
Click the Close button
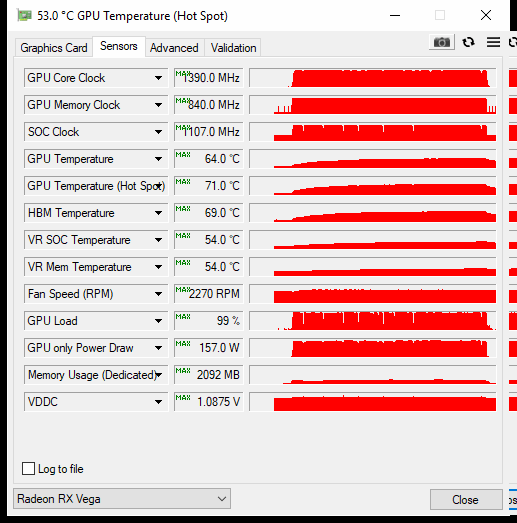coord(466,500)
